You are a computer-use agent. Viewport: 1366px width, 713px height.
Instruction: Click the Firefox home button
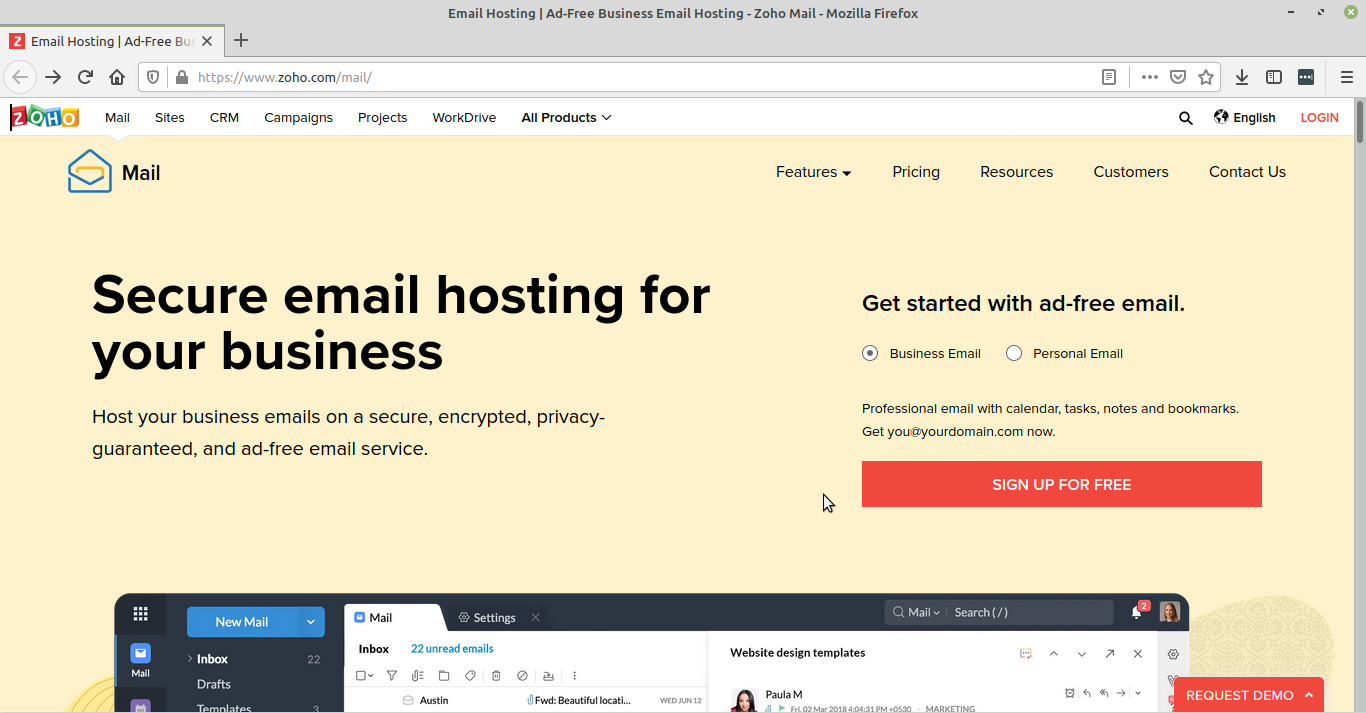coord(117,77)
